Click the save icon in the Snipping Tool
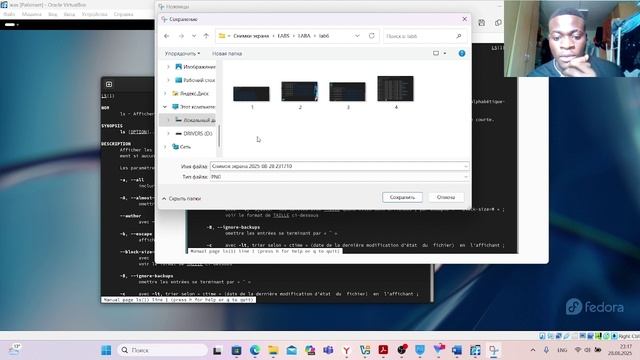The width and height of the screenshot is (640, 360). coord(482,23)
